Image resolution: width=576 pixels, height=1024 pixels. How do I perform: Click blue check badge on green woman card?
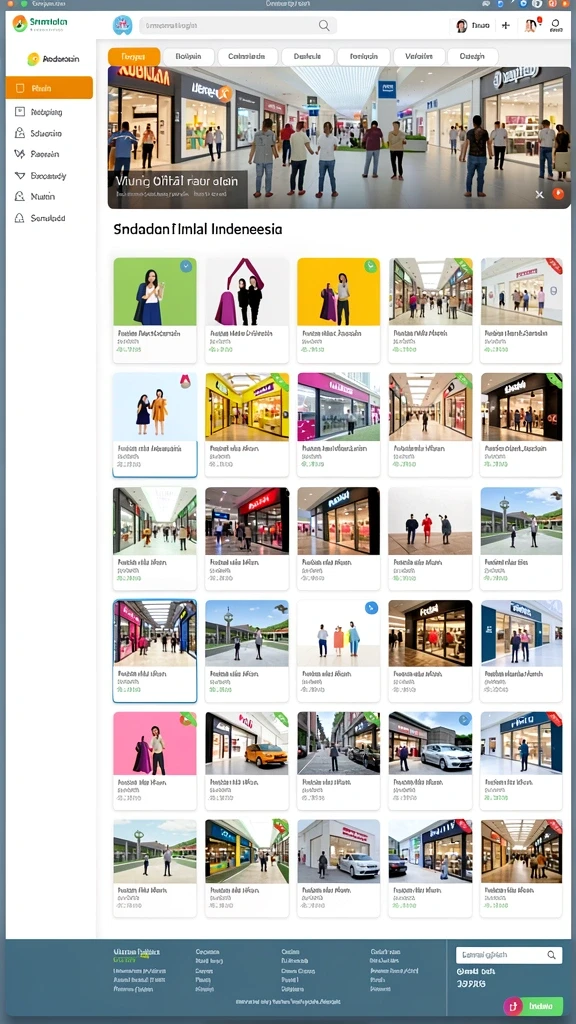coord(186,266)
